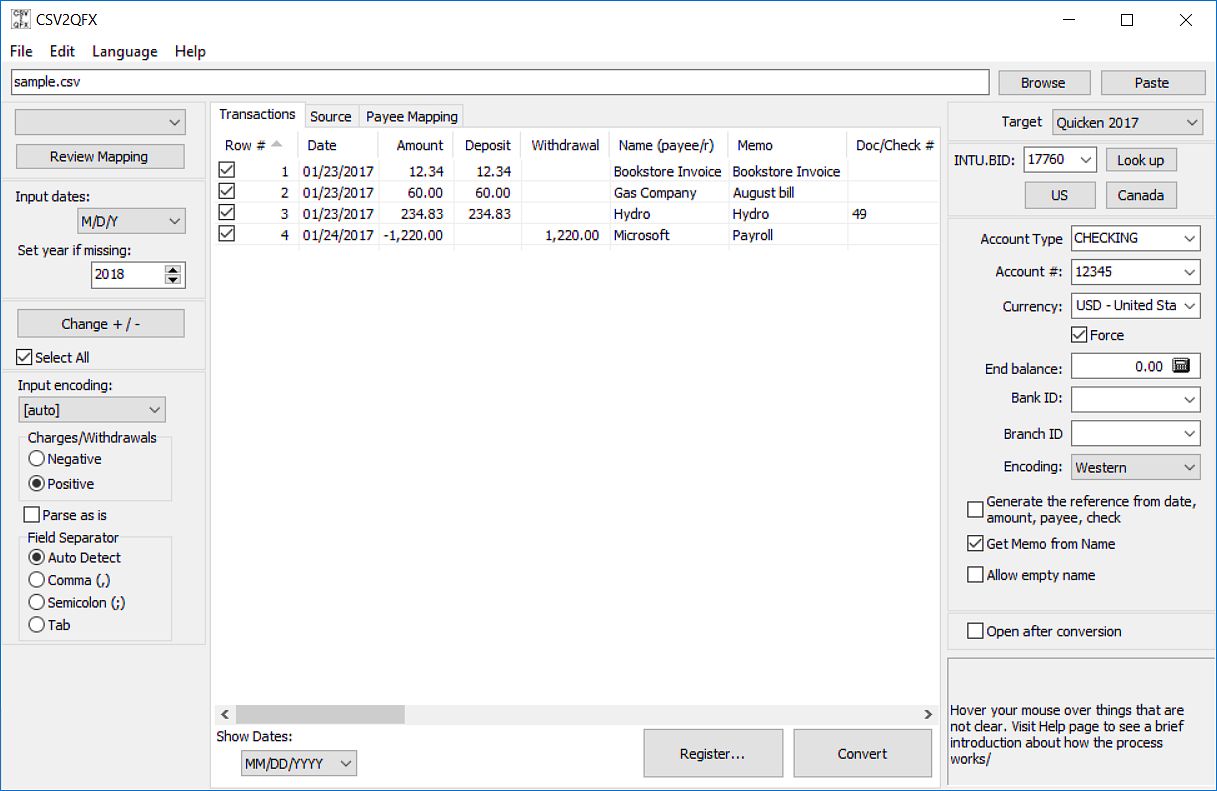This screenshot has height=791, width=1217.
Task: Click the horizontal scrollbar thumb in transactions table
Action: (x=320, y=714)
